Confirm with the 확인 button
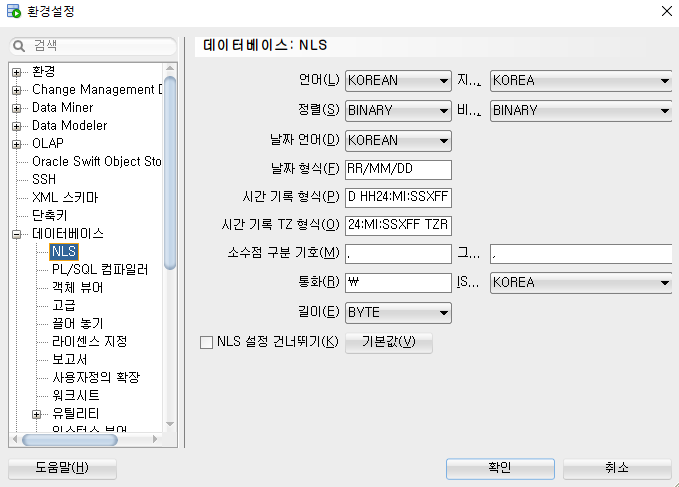The width and height of the screenshot is (679, 487). coord(500,469)
